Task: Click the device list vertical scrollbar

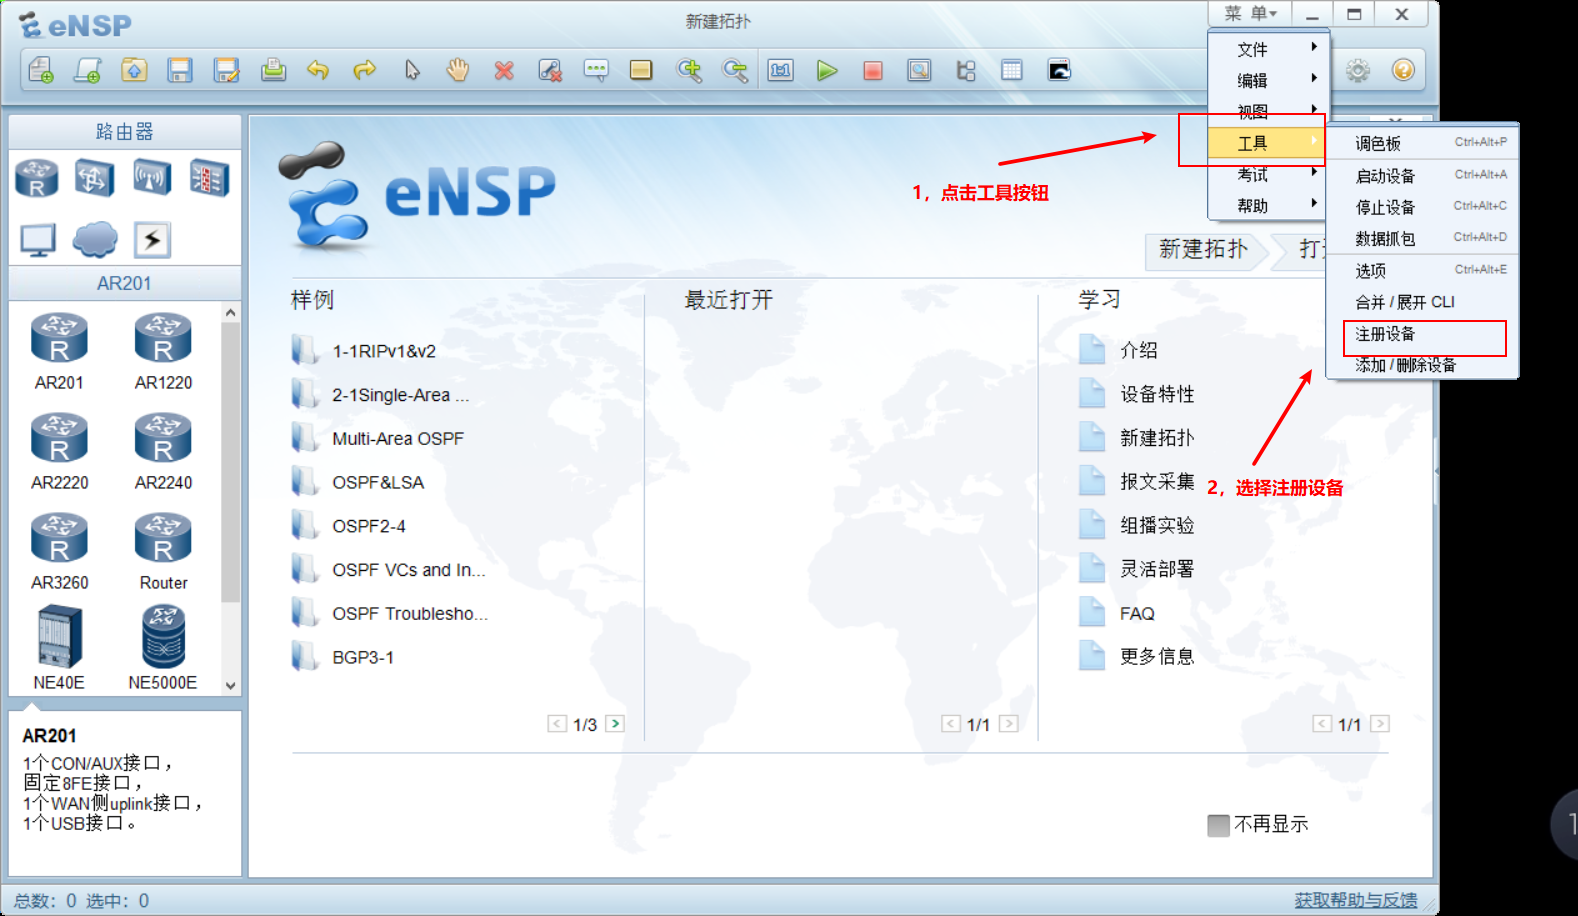Action: pyautogui.click(x=231, y=462)
